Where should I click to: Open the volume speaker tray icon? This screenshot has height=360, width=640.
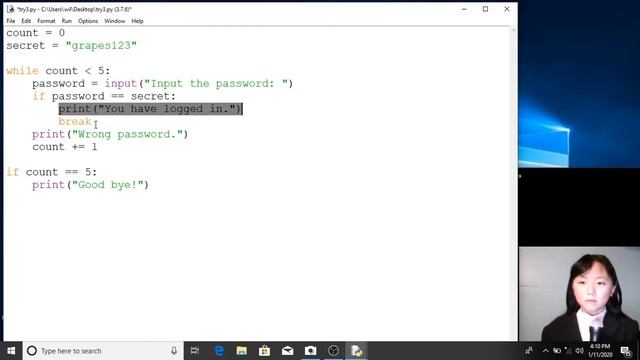click(x=579, y=351)
